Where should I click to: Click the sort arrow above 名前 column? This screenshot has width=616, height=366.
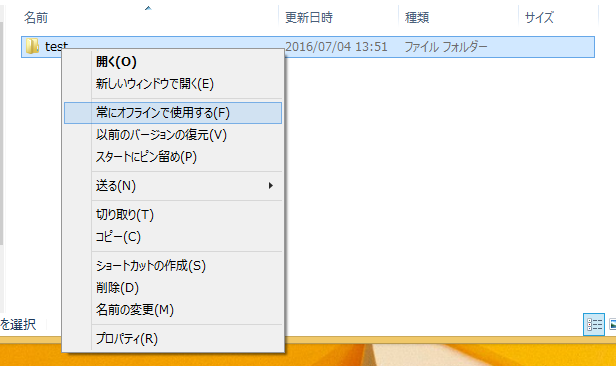148,8
